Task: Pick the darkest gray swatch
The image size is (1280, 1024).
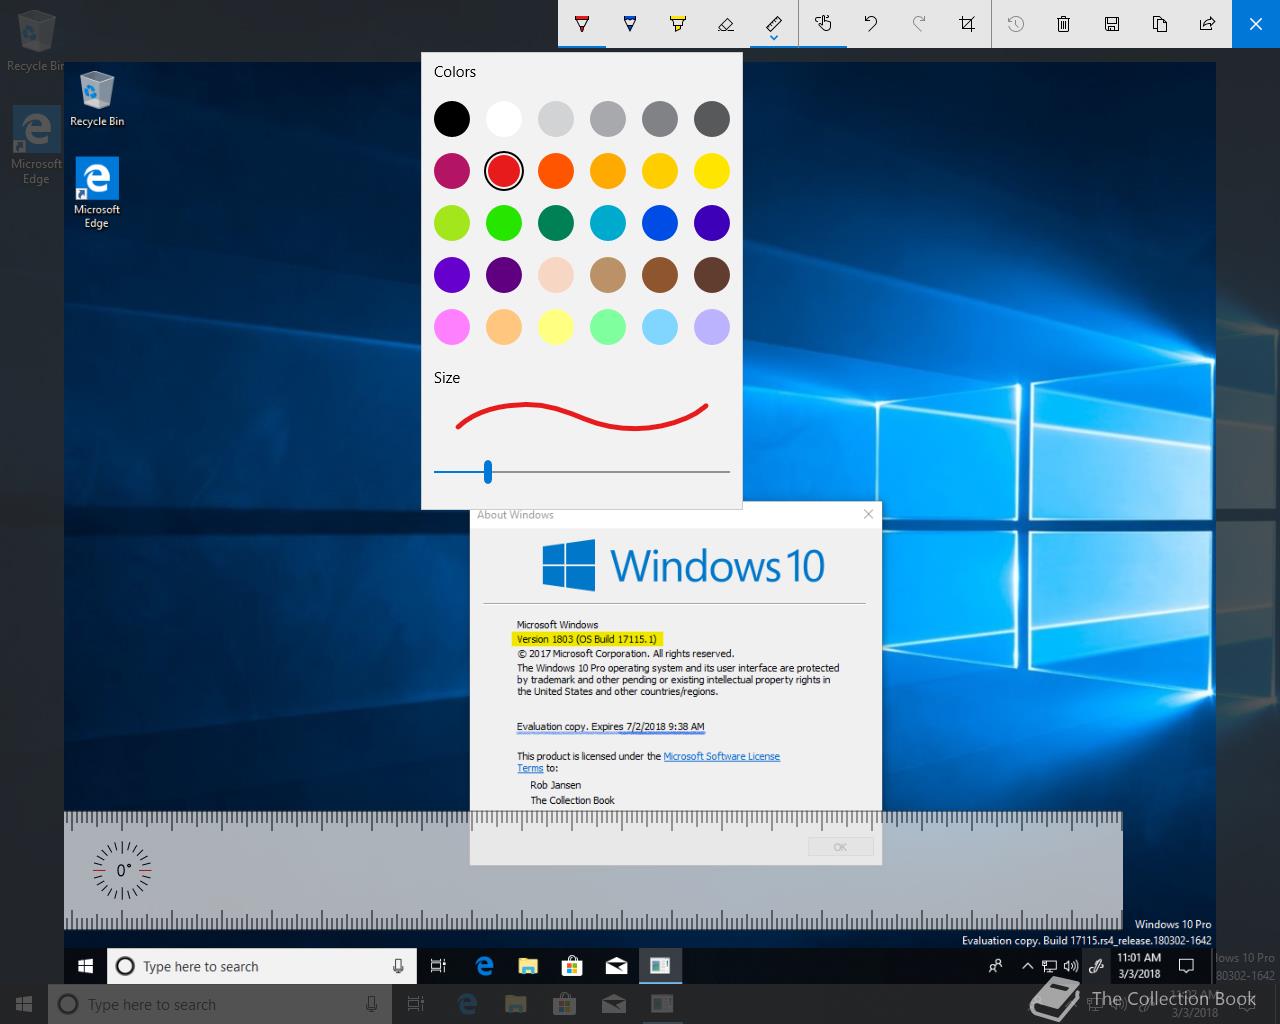Action: [x=712, y=119]
